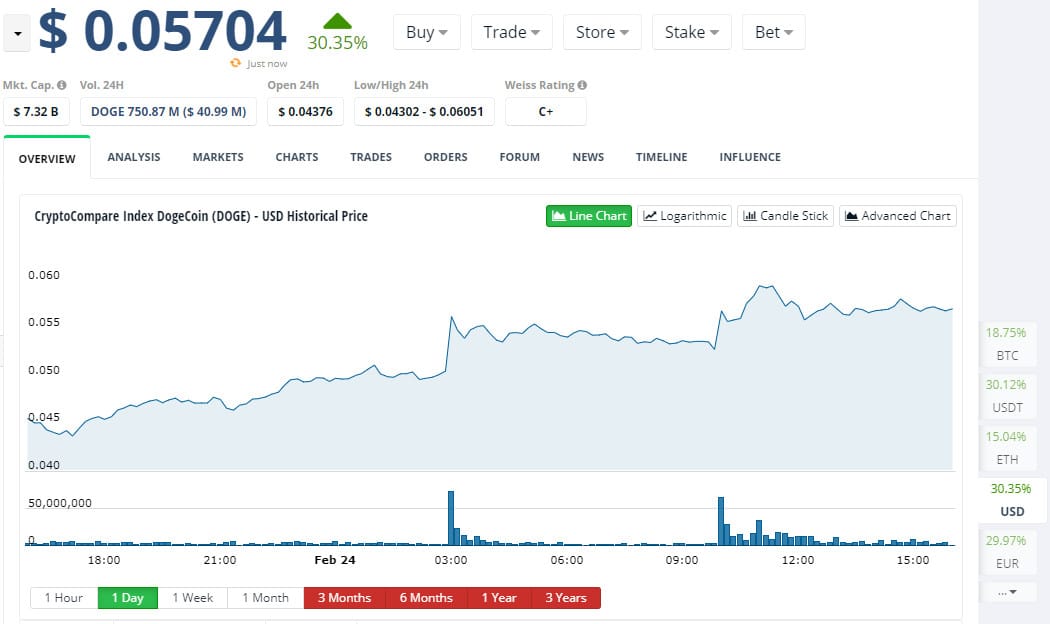Open the Influence tab
1050x624 pixels.
click(x=750, y=157)
